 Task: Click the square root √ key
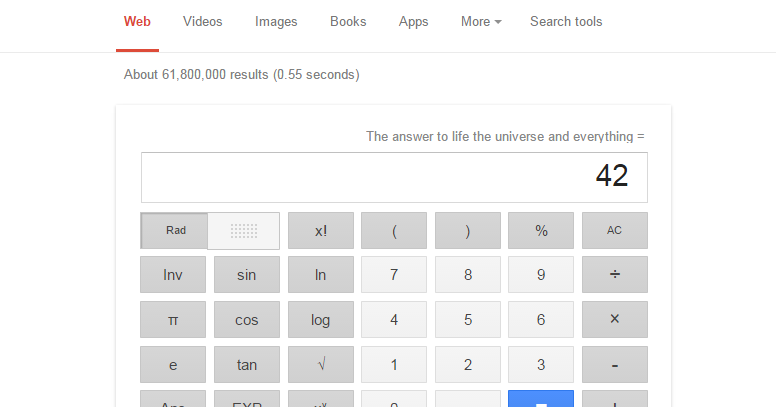320,365
